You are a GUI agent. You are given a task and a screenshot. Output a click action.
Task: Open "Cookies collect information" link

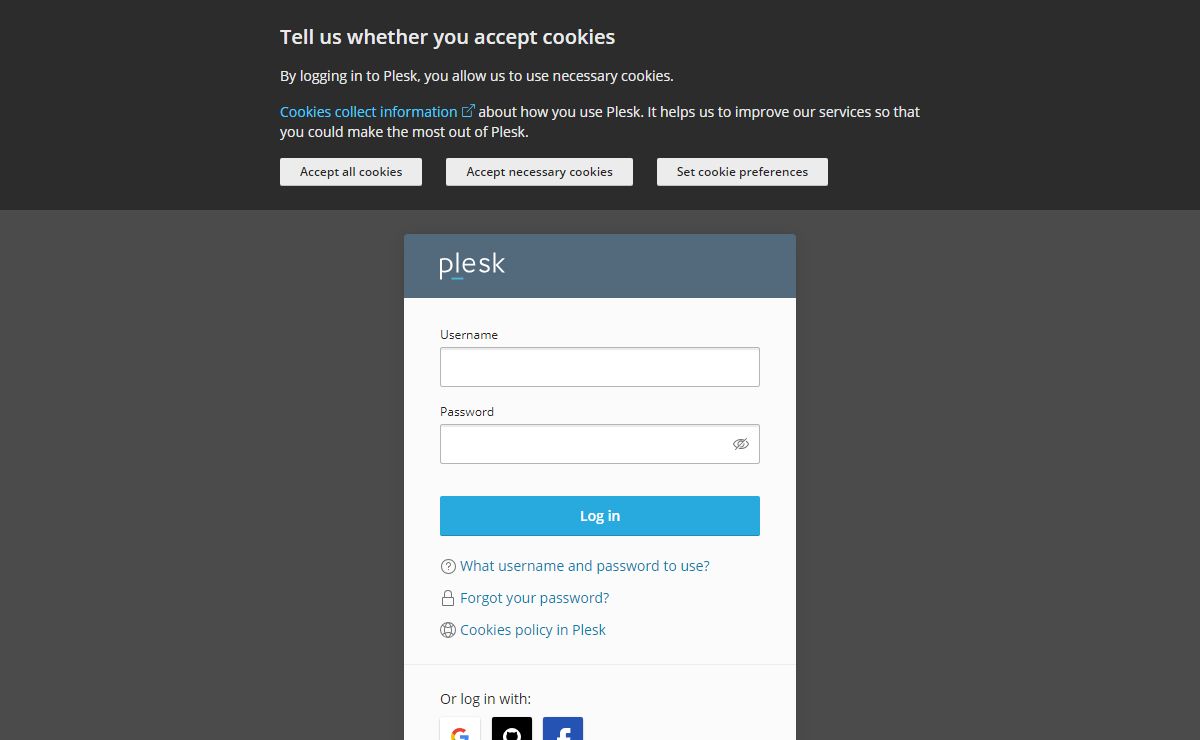tap(368, 112)
